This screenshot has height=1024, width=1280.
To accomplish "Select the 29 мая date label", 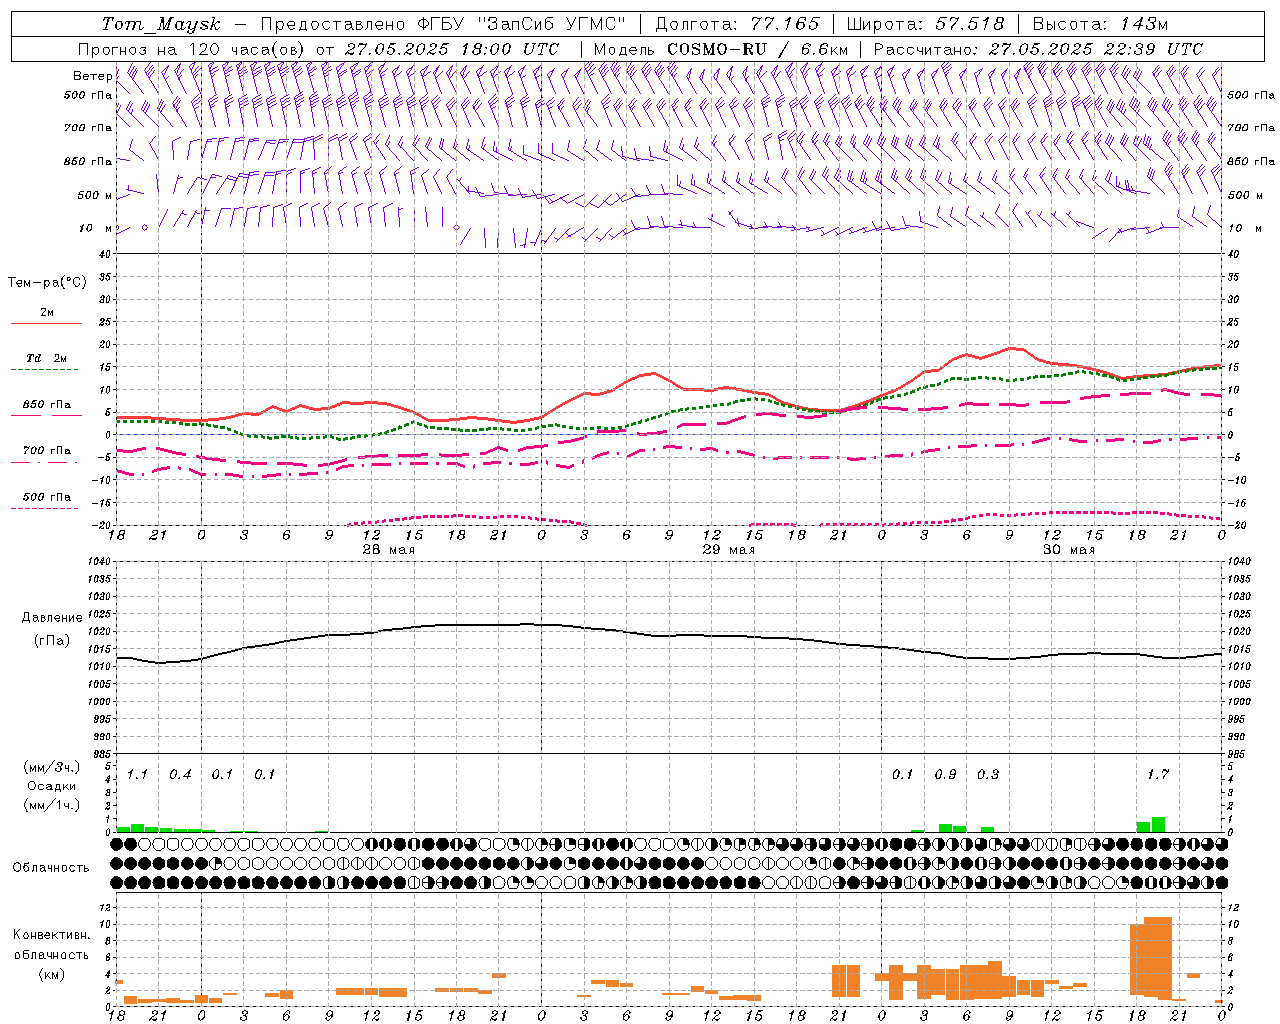I will point(728,550).
